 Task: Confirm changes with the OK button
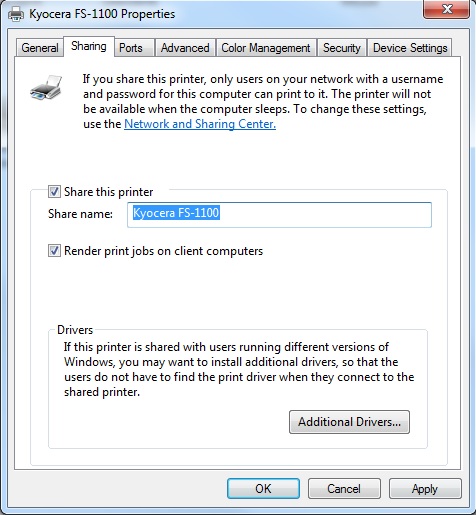tap(263, 489)
